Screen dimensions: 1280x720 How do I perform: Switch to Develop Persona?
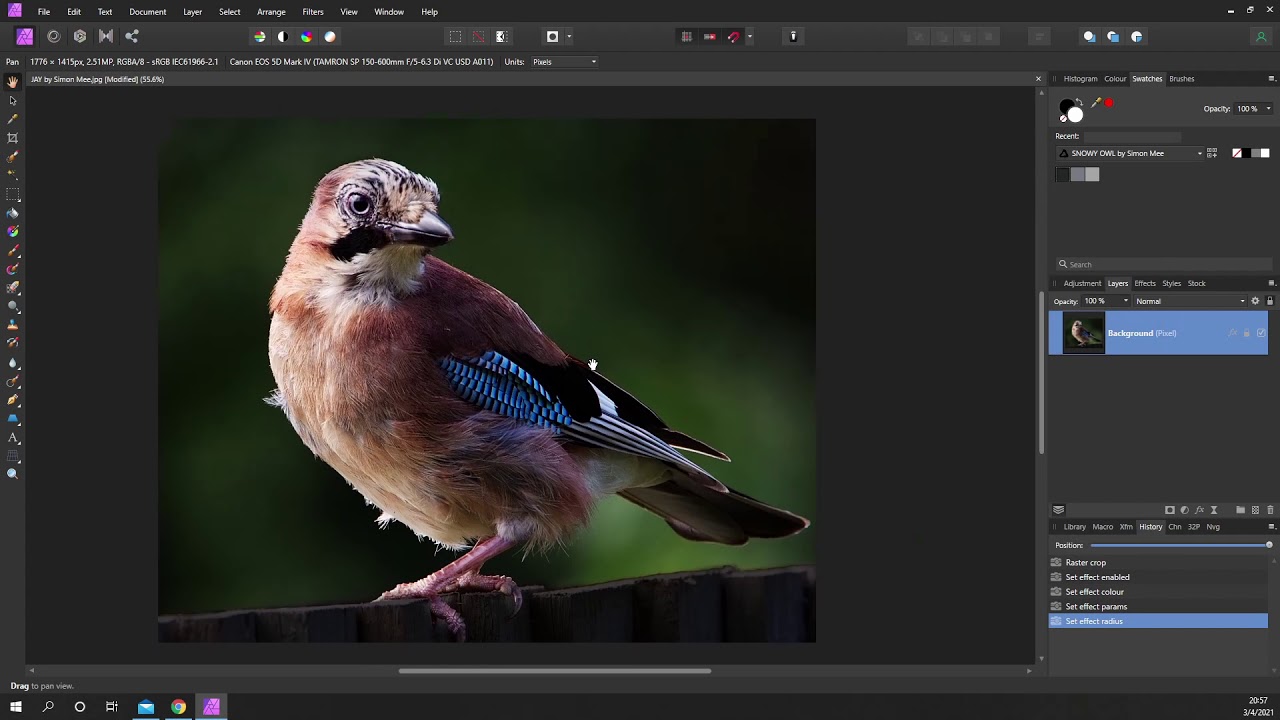pos(80,36)
